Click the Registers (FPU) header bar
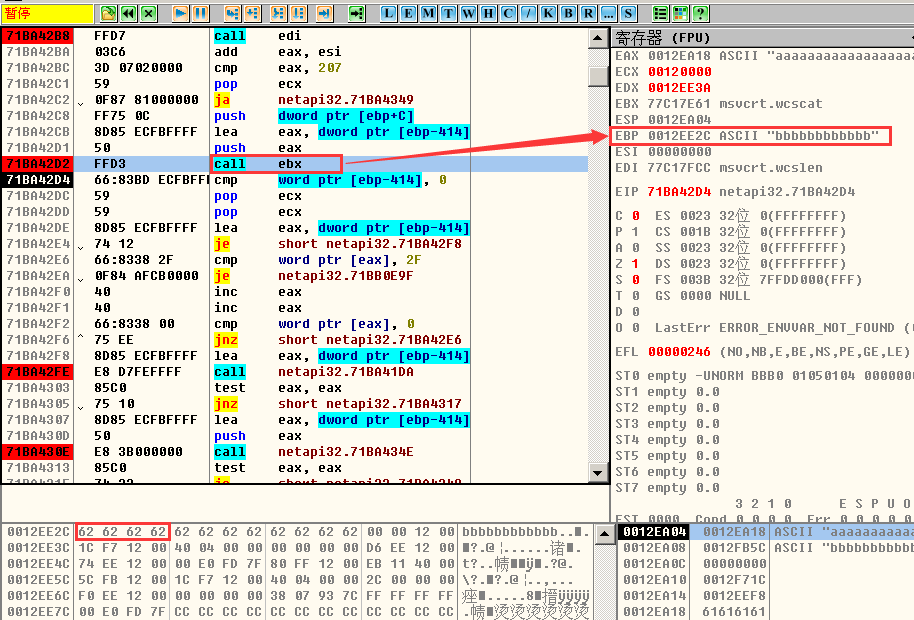Viewport: 914px width, 620px height. click(760, 37)
